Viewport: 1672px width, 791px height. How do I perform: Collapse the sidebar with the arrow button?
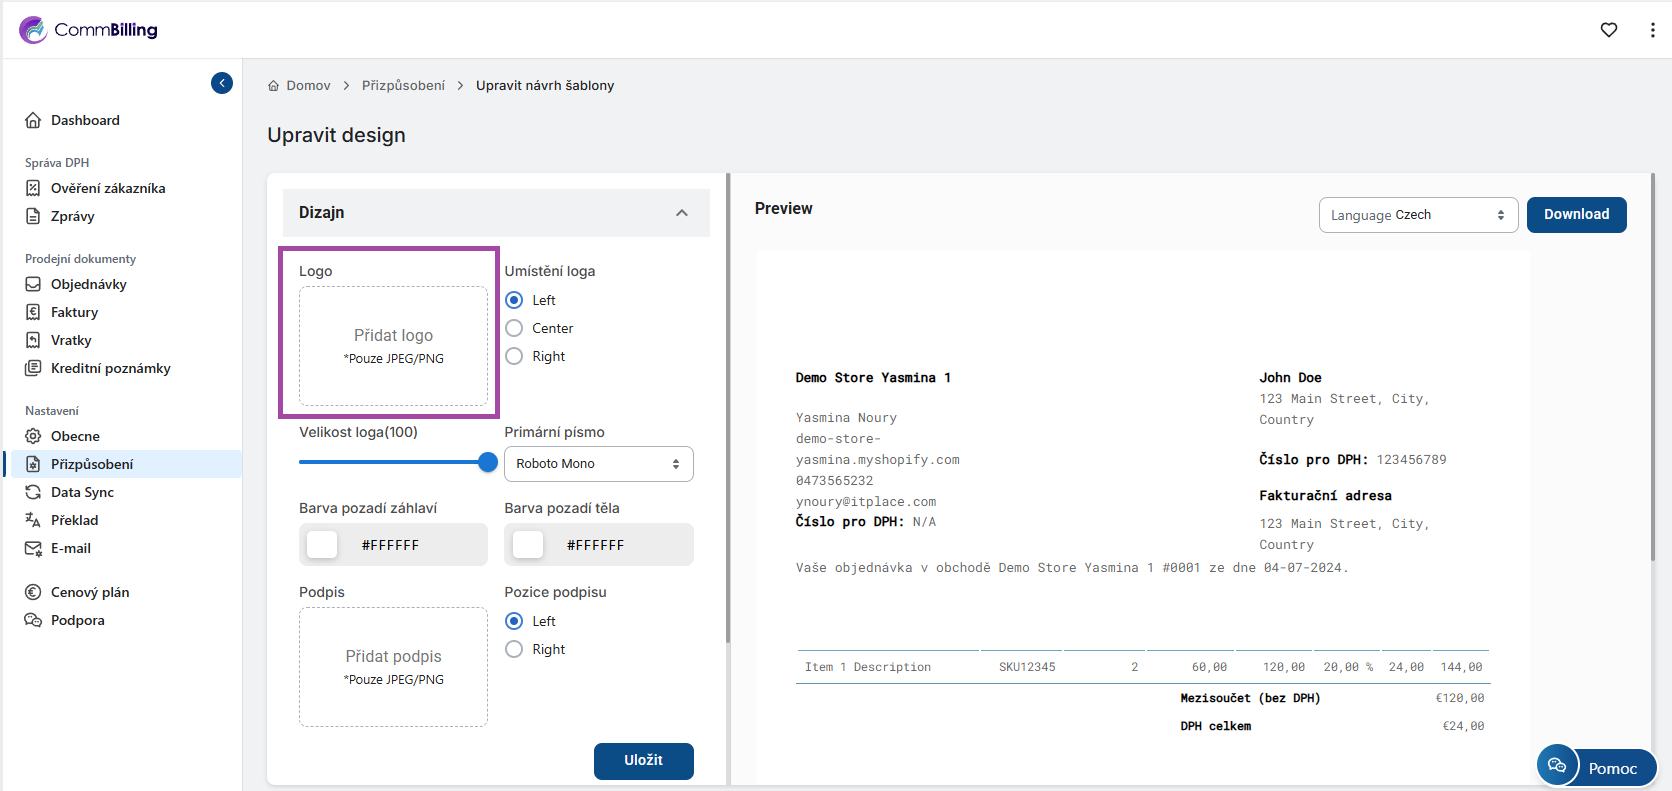[222, 83]
